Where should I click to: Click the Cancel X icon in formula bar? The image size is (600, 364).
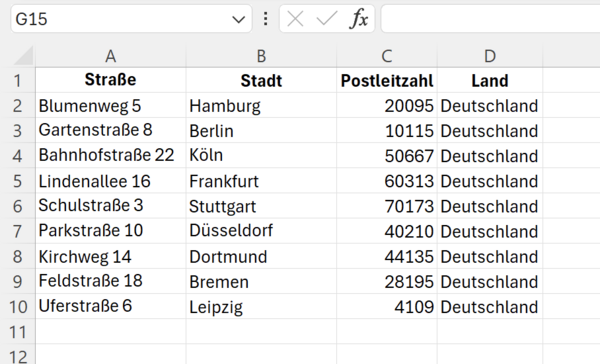click(295, 18)
